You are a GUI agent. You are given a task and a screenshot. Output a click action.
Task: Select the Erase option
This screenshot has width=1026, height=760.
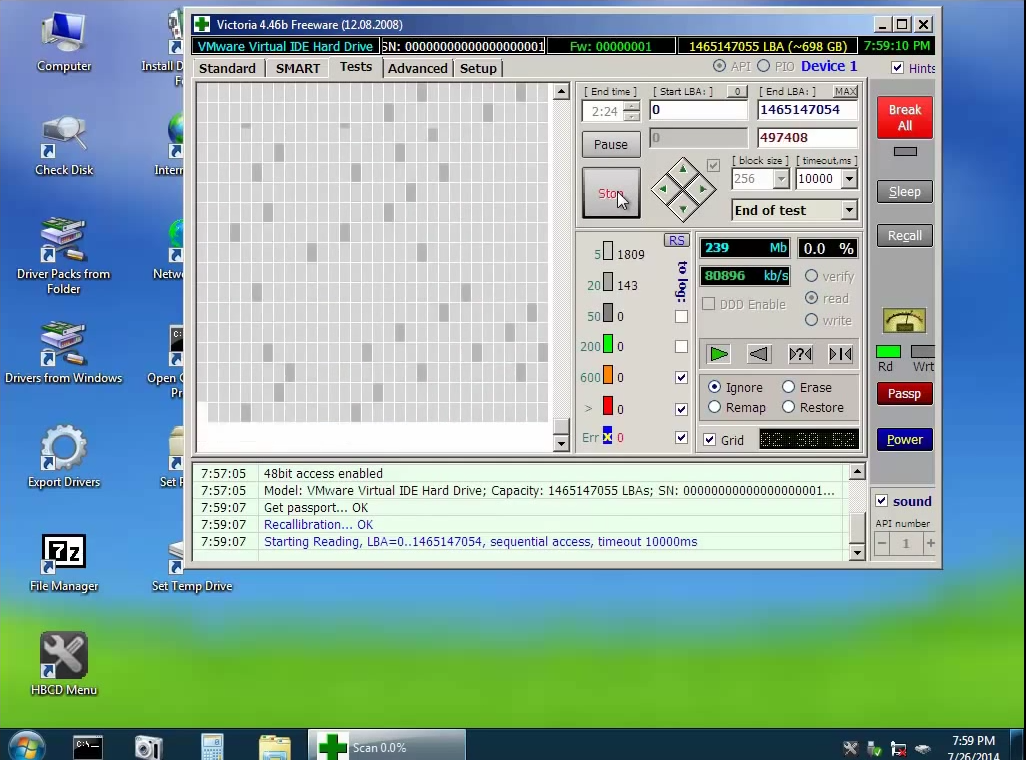point(788,387)
